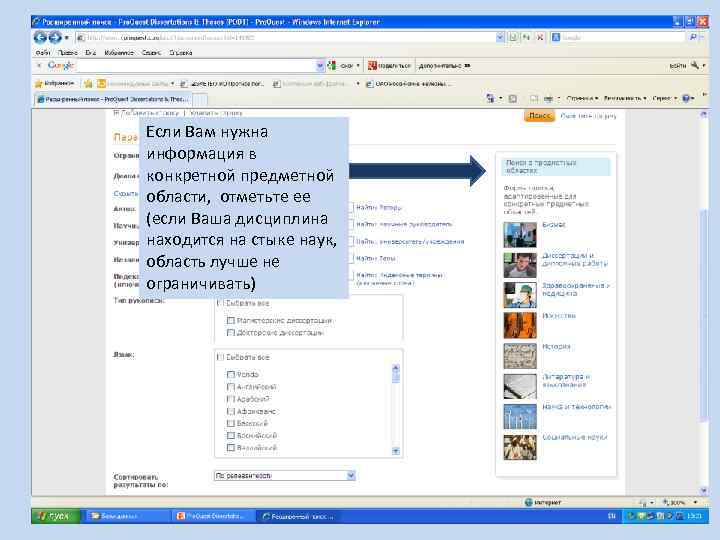Refresh page via address bar icon
Screen dimensions: 720x540
526,37
